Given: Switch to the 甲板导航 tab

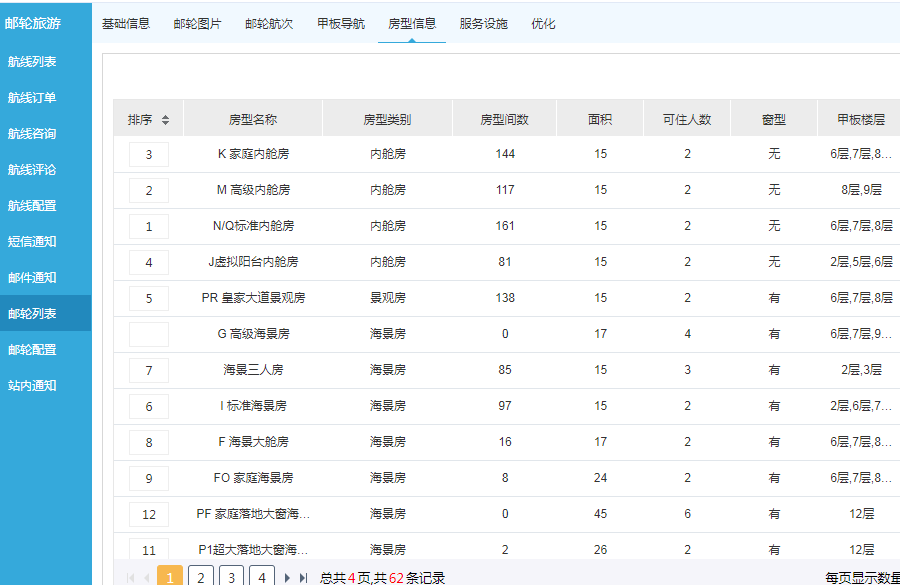Looking at the screenshot, I should (341, 24).
